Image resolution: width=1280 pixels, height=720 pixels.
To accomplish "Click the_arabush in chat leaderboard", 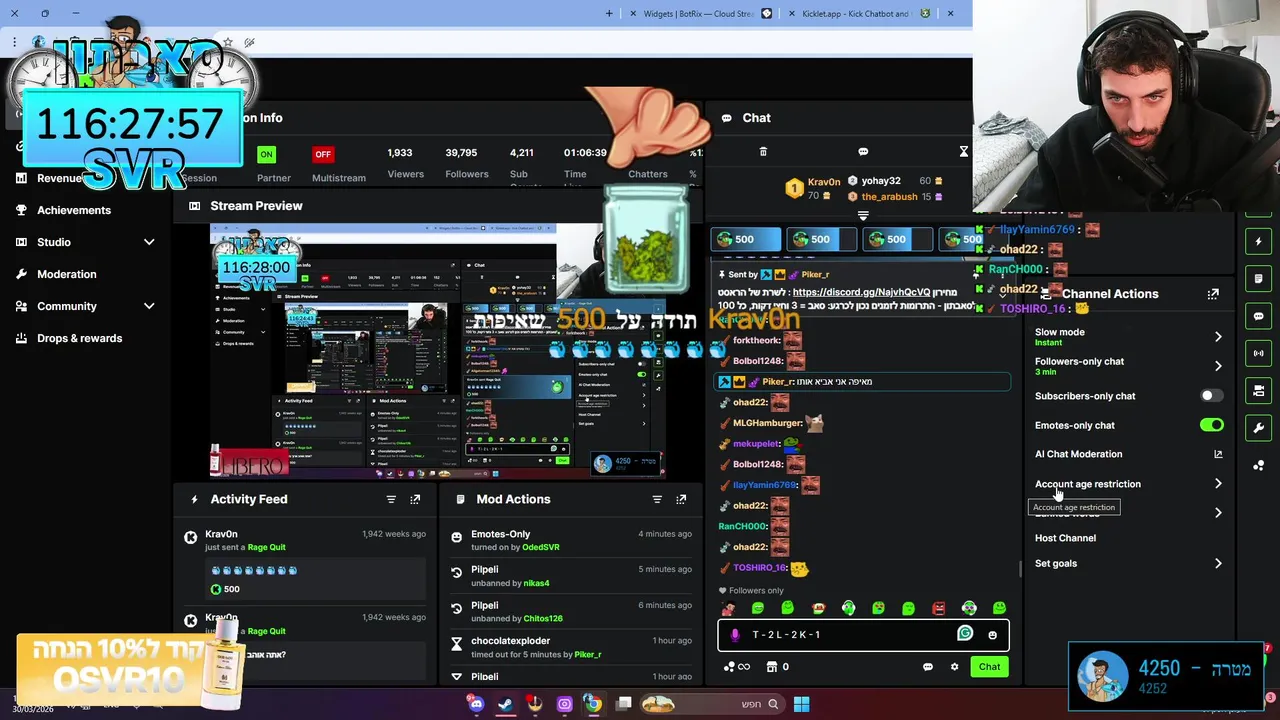I will pyautogui.click(x=889, y=197).
